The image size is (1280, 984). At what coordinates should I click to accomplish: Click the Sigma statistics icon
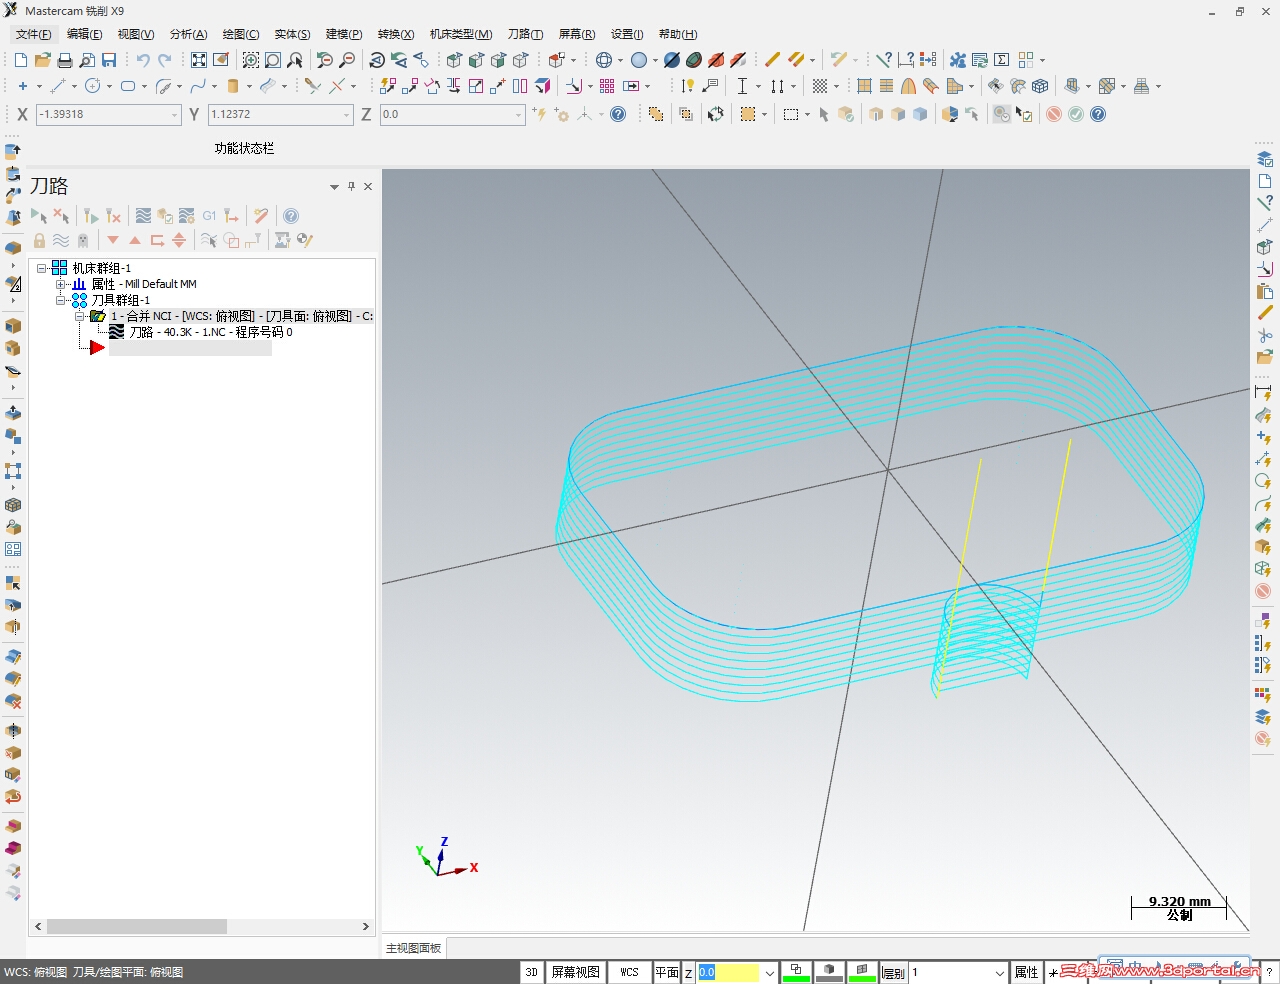pos(1002,60)
